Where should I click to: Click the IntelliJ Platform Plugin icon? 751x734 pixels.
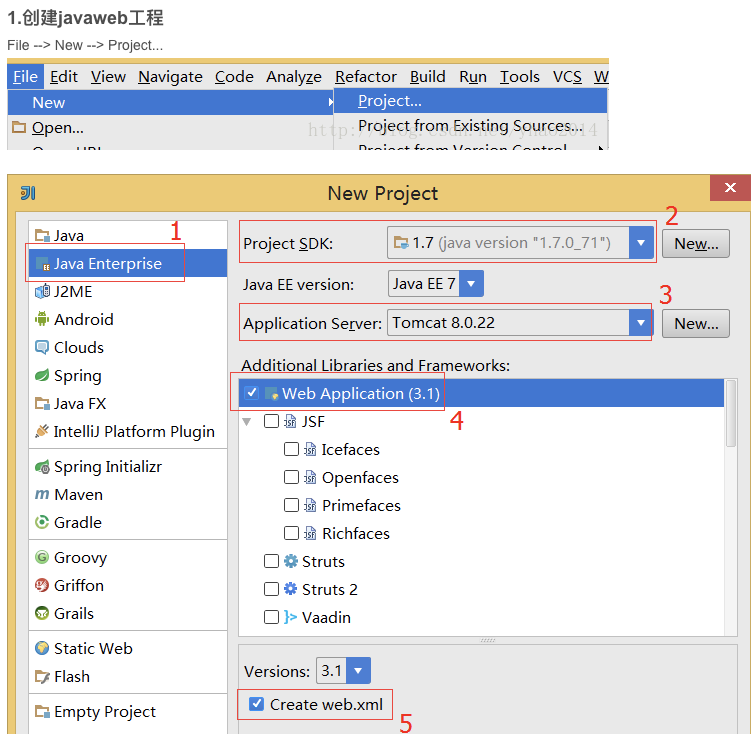click(42, 431)
